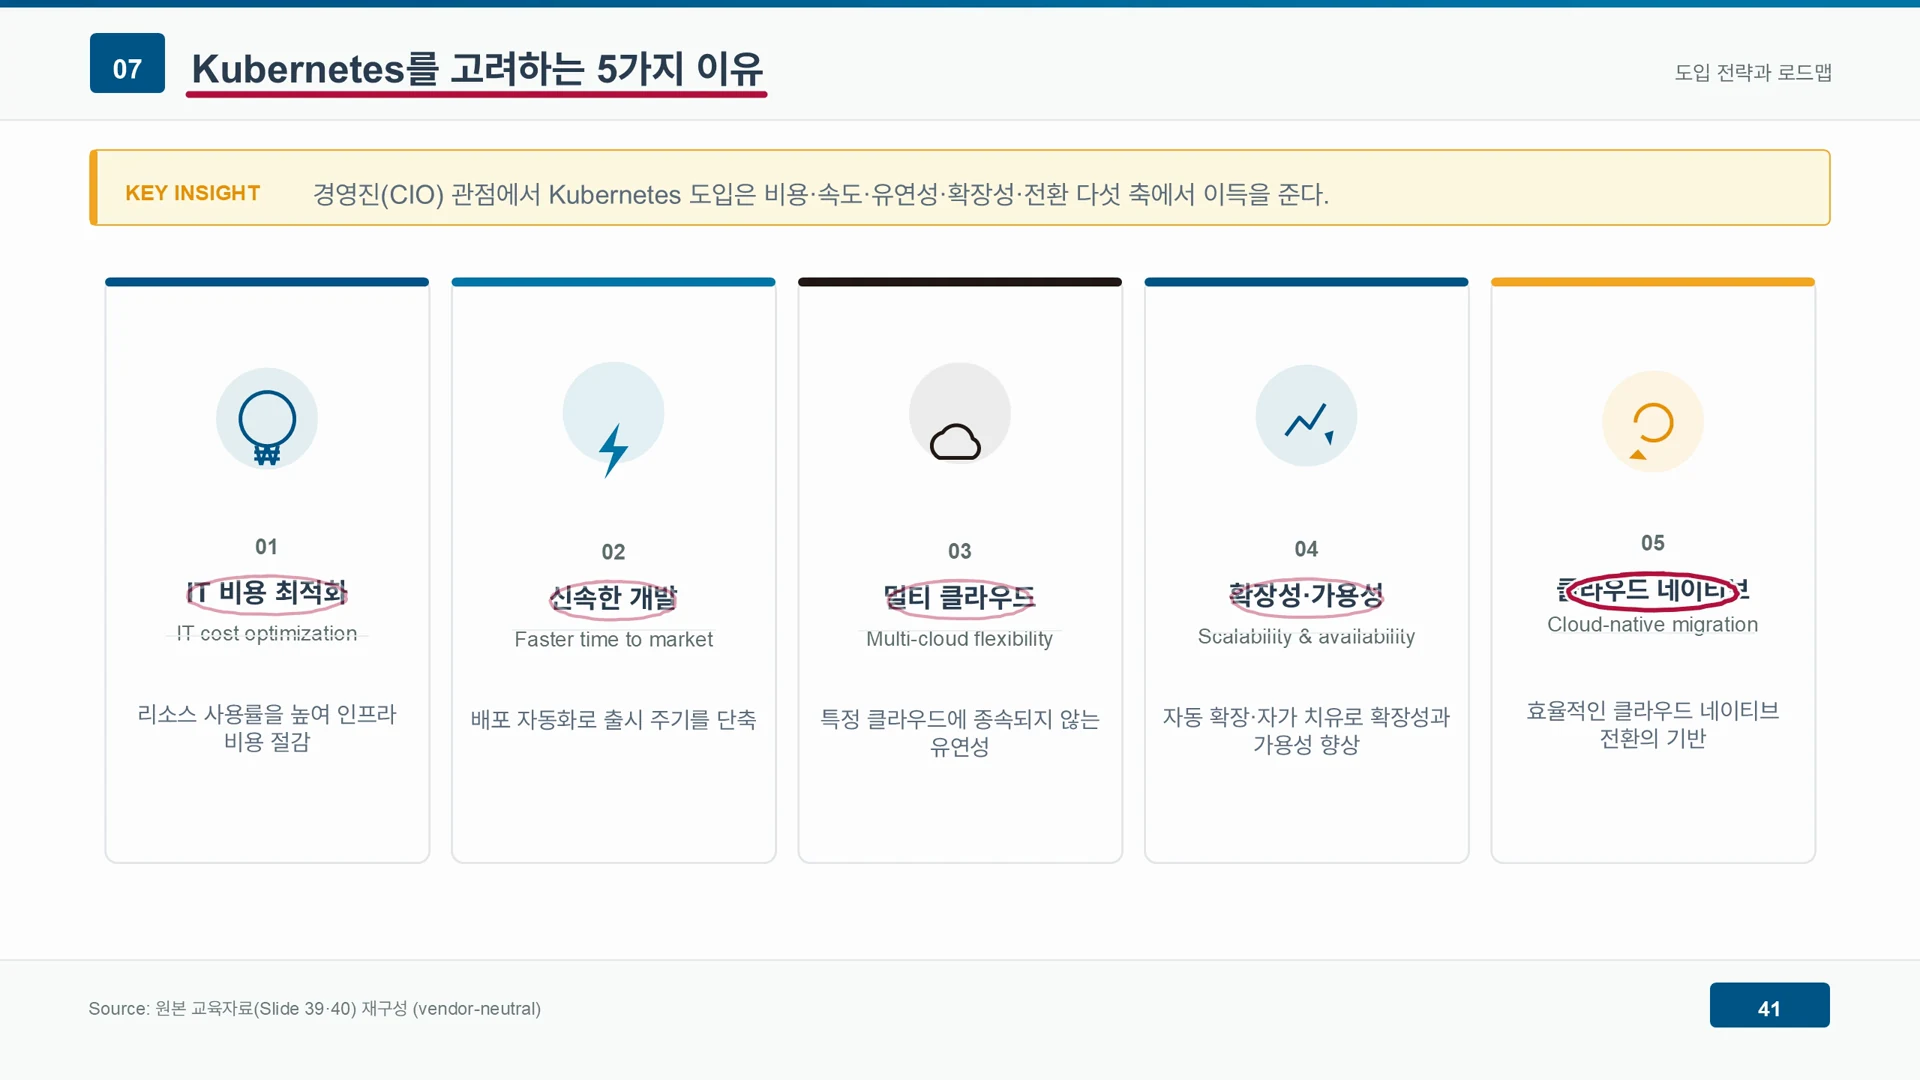Click the subtitle 'IT cost optimization'
Image resolution: width=1920 pixels, height=1080 pixels.
[267, 634]
